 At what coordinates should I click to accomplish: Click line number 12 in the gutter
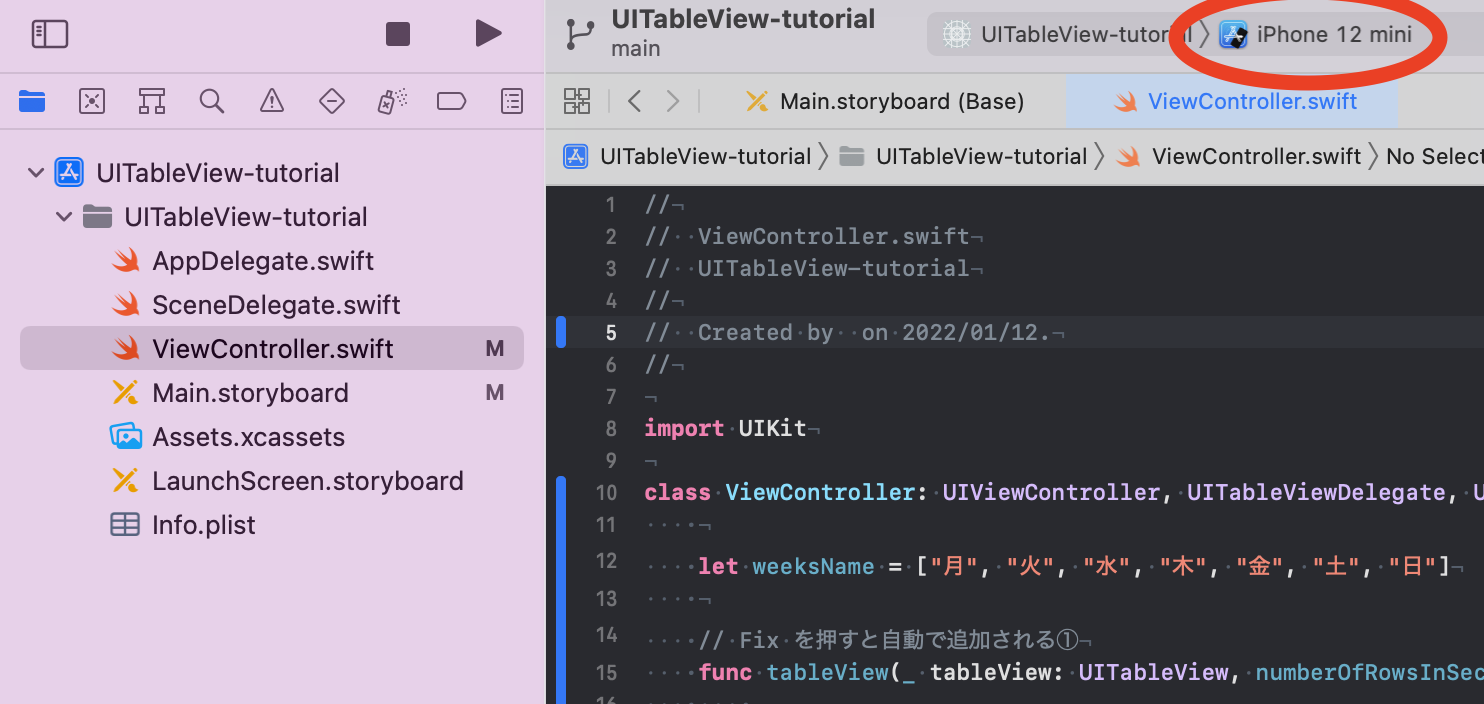coord(606,560)
